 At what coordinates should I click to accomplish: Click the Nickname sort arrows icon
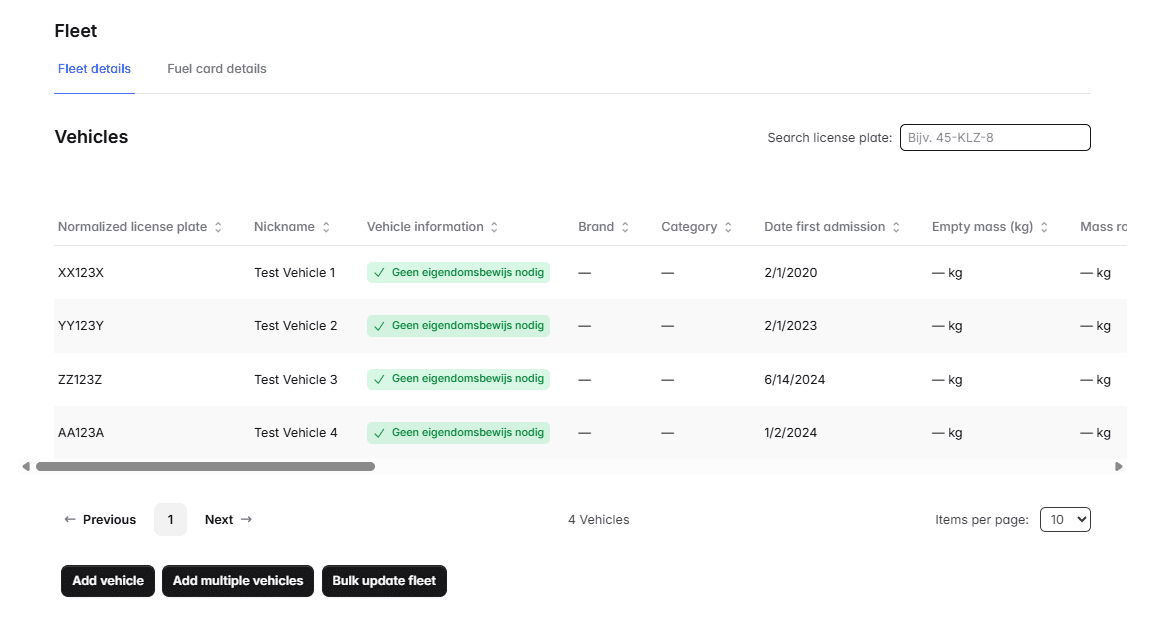[326, 227]
